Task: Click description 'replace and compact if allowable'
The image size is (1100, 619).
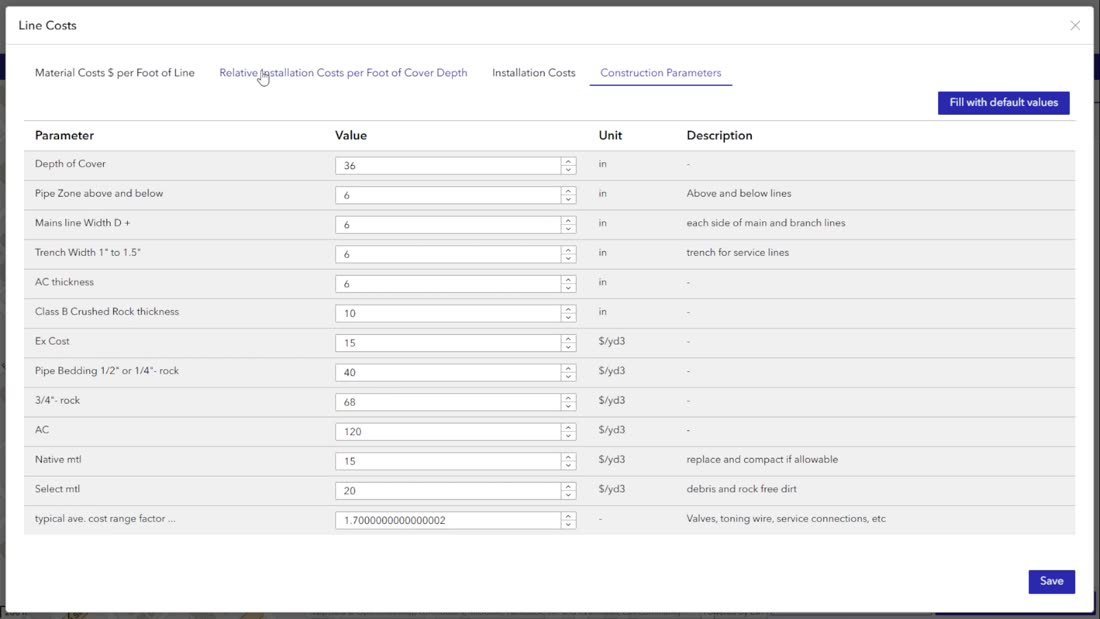Action: click(x=762, y=460)
